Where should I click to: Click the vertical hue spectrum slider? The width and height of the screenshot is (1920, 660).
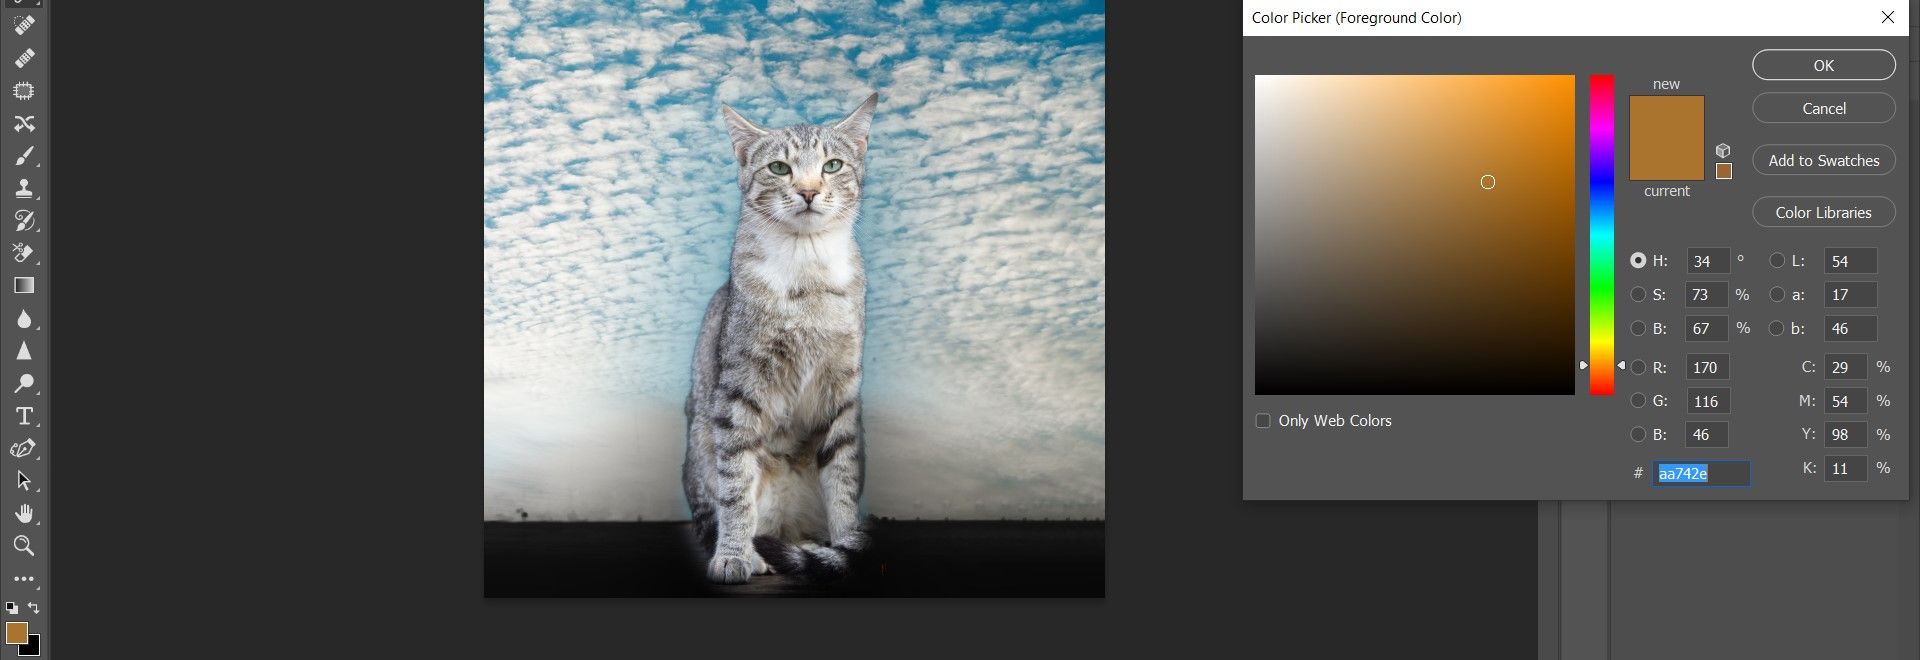tap(1602, 235)
